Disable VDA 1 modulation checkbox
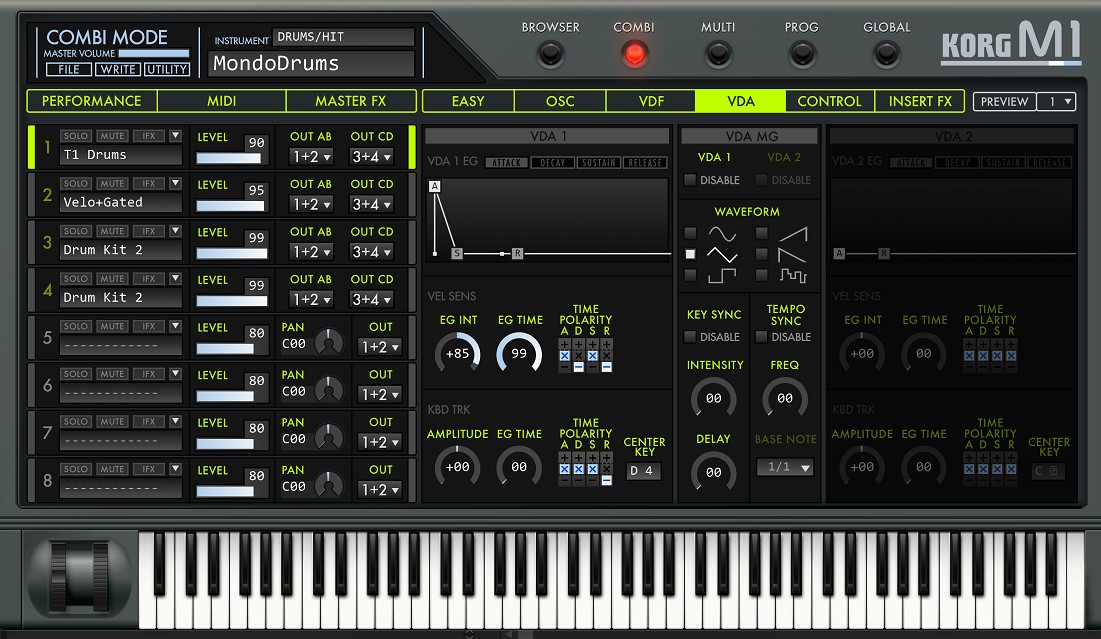 pos(690,180)
